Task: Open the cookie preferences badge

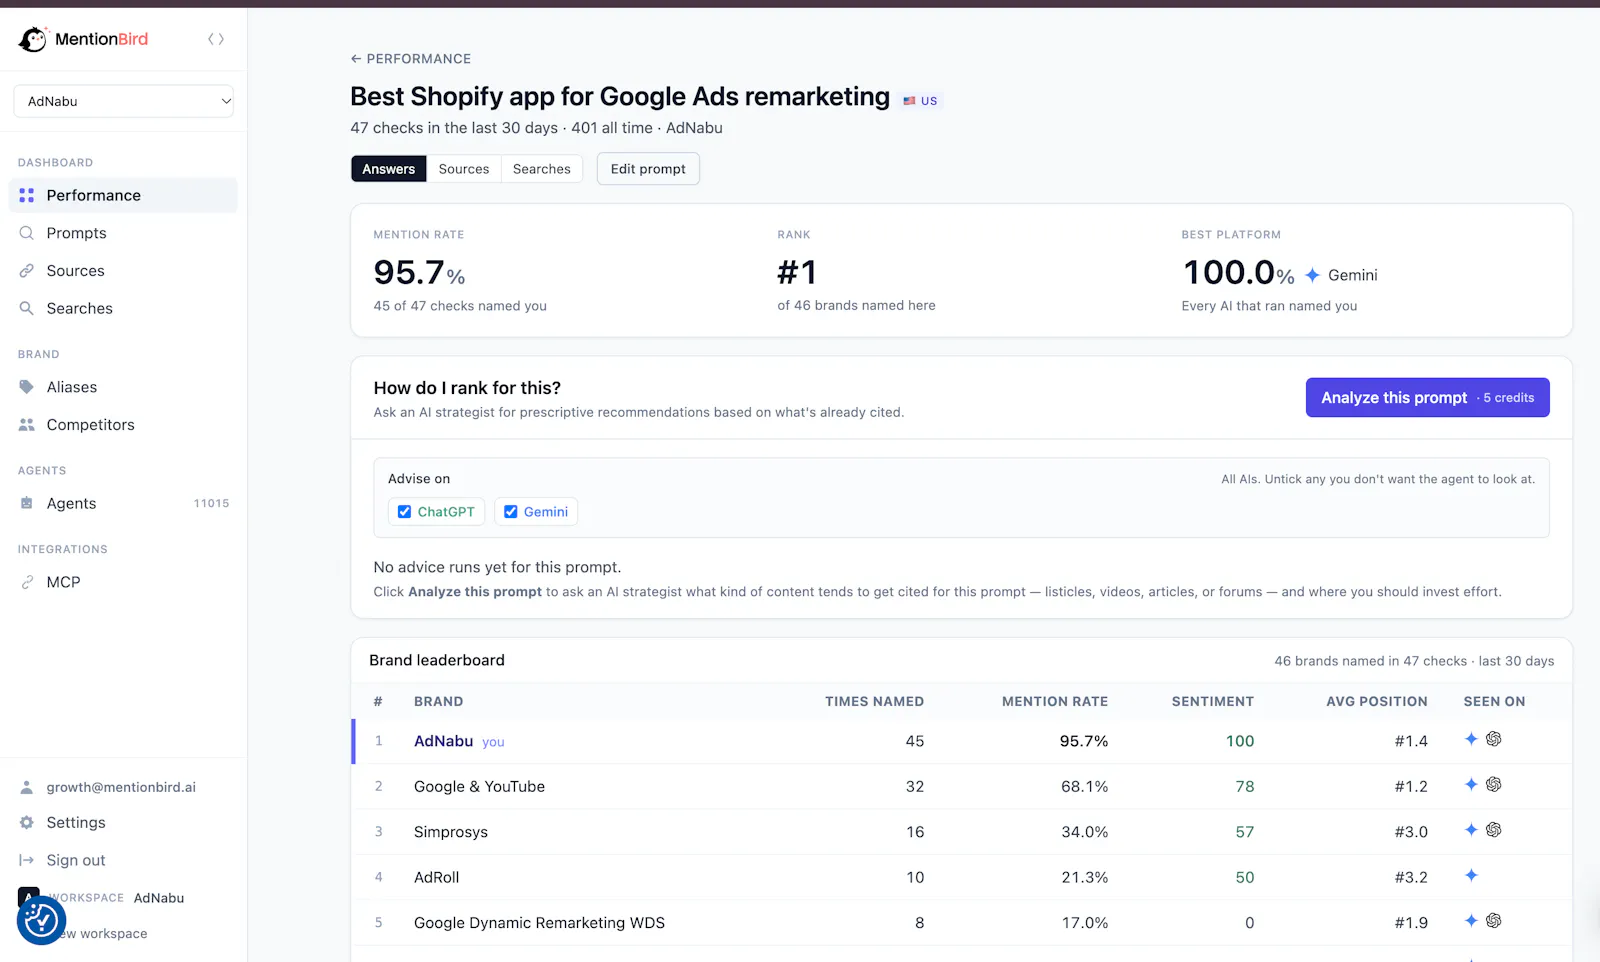Action: click(41, 920)
